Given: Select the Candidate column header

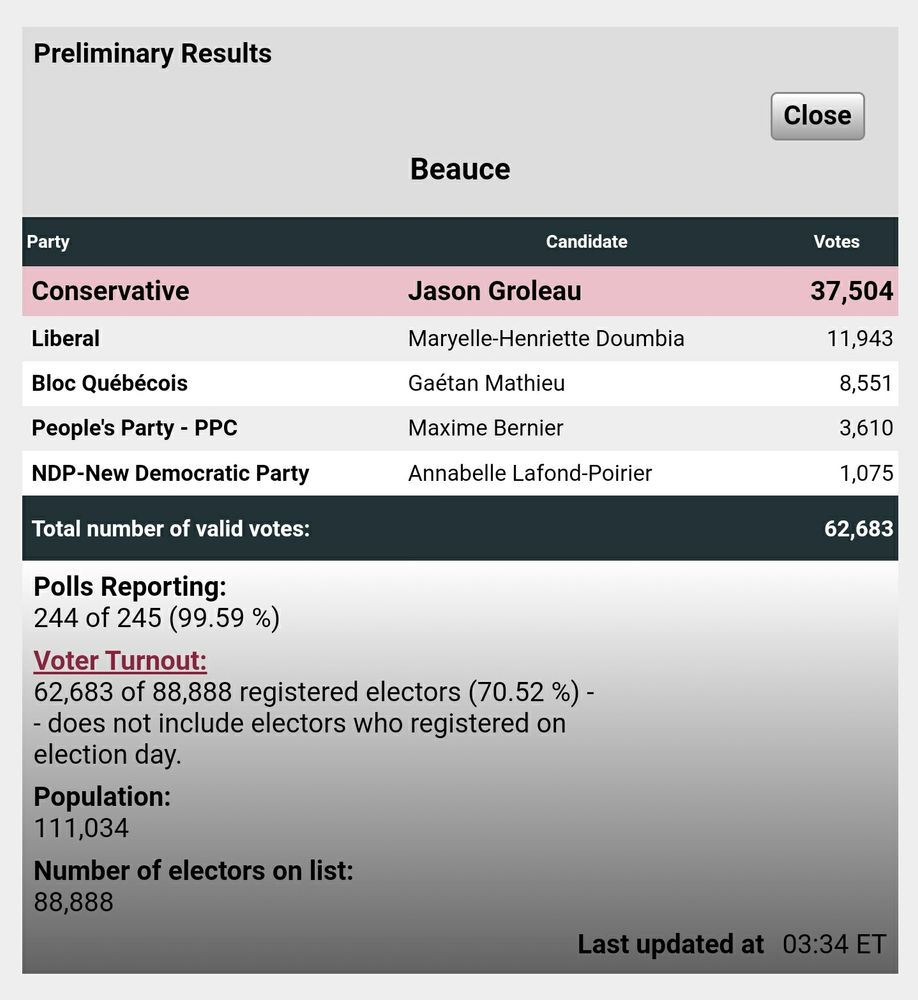Looking at the screenshot, I should [x=586, y=242].
